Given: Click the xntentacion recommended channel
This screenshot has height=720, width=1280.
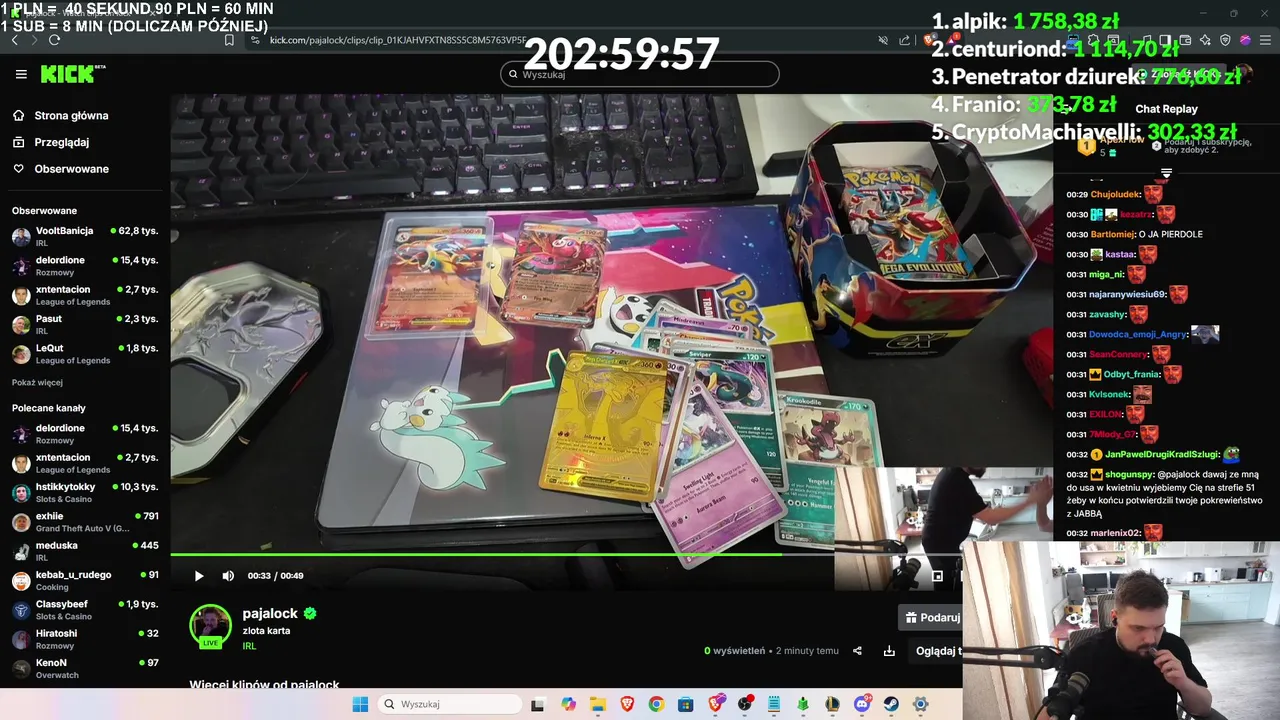Looking at the screenshot, I should coord(85,463).
